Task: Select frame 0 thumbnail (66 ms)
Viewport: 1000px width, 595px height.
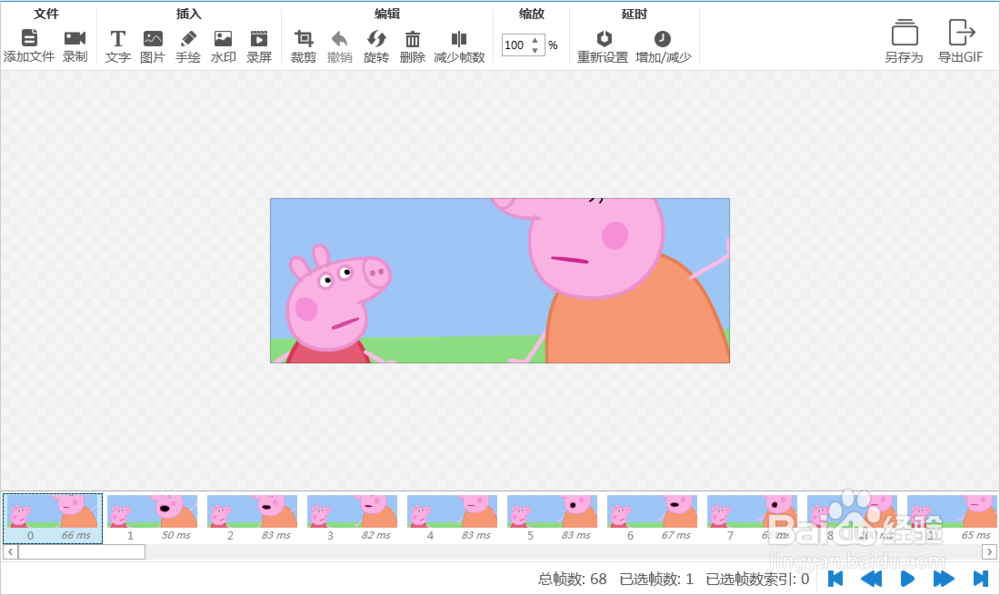Action: [53, 518]
